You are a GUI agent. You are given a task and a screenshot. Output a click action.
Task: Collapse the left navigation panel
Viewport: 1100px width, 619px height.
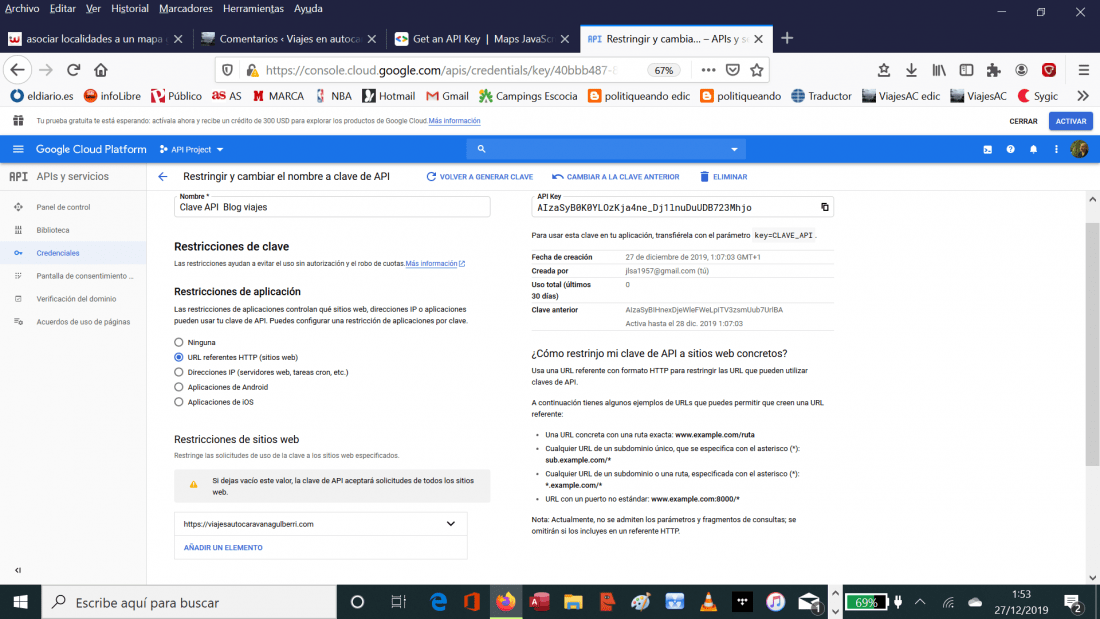[18, 570]
